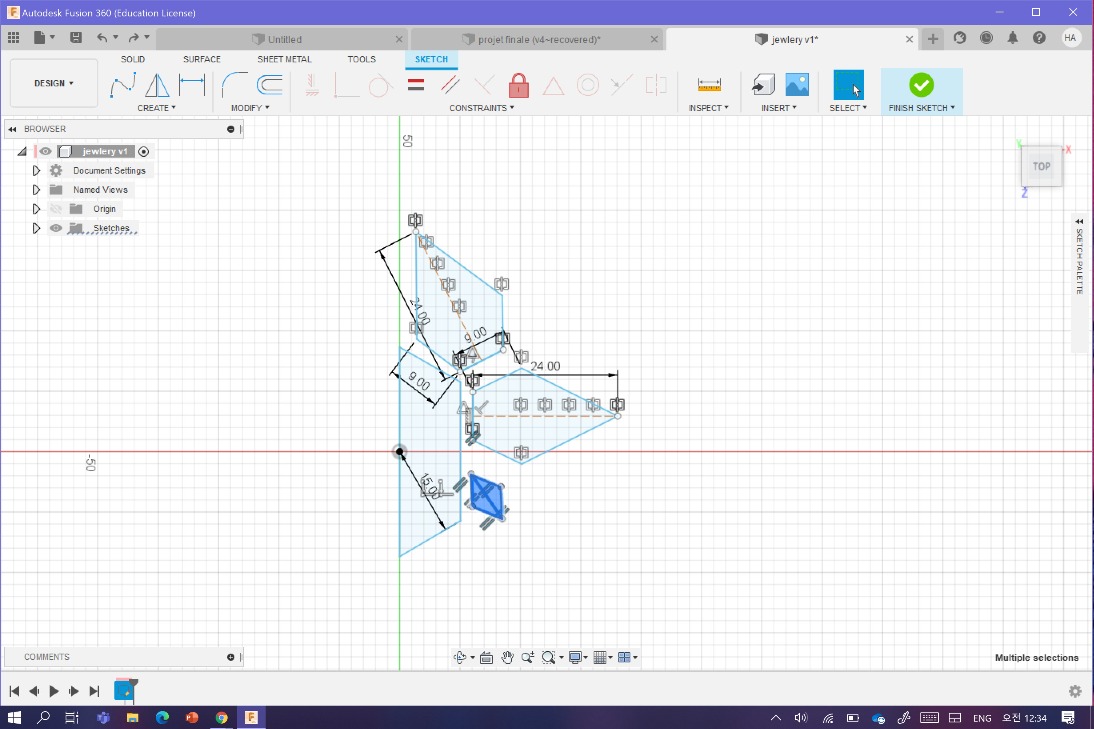Click the green Finish Sketch checkmark
1094x729 pixels.
coord(921,85)
